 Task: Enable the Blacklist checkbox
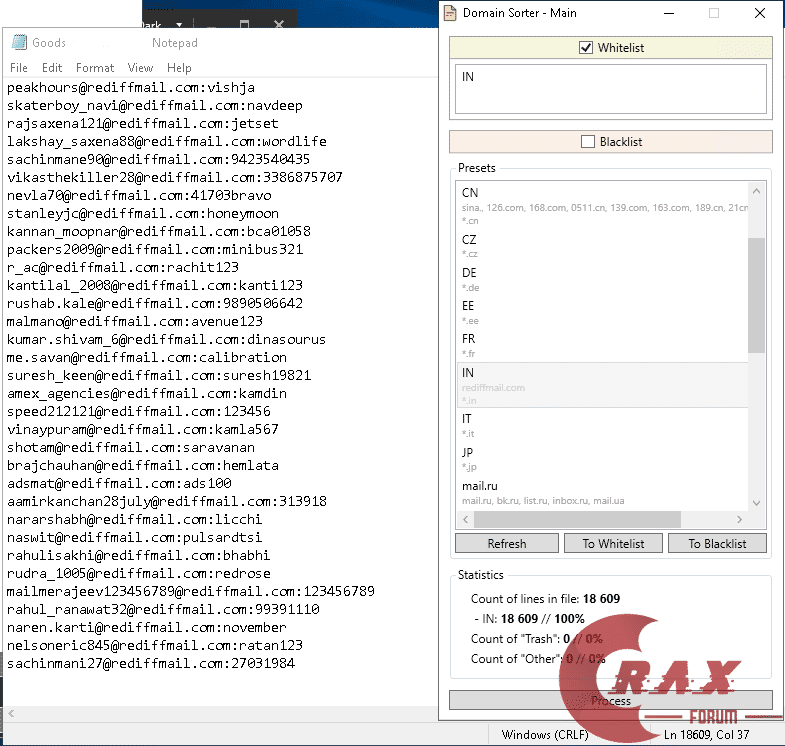(x=588, y=142)
